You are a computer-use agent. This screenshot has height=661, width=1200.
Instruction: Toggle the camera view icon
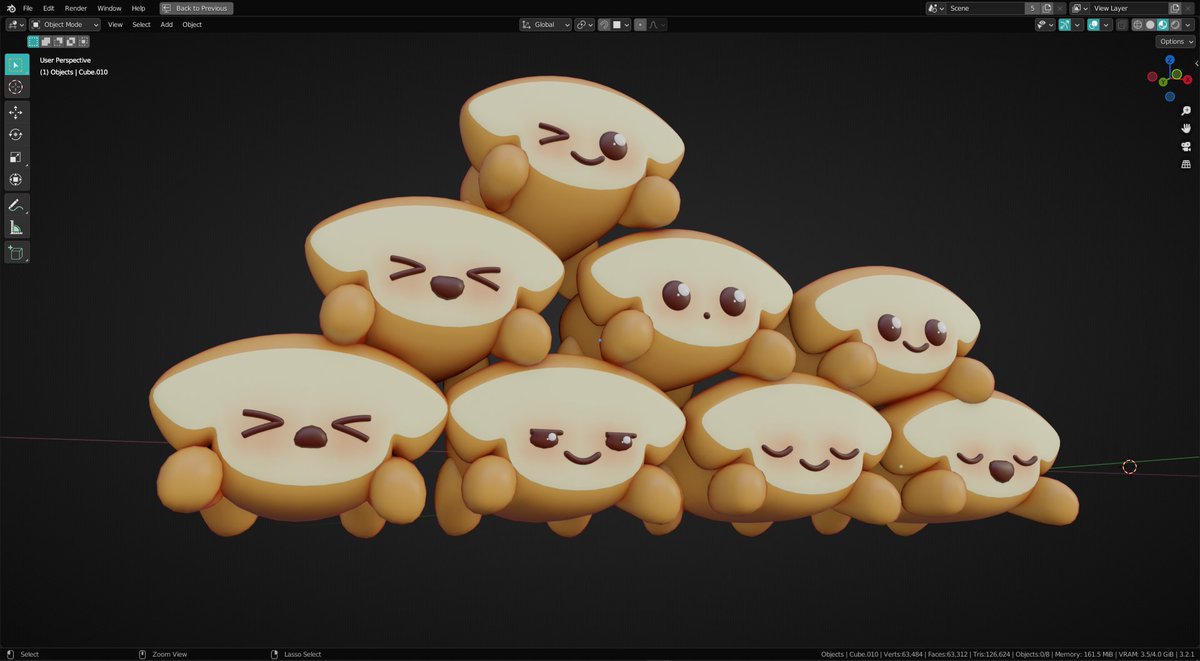pyautogui.click(x=1186, y=146)
